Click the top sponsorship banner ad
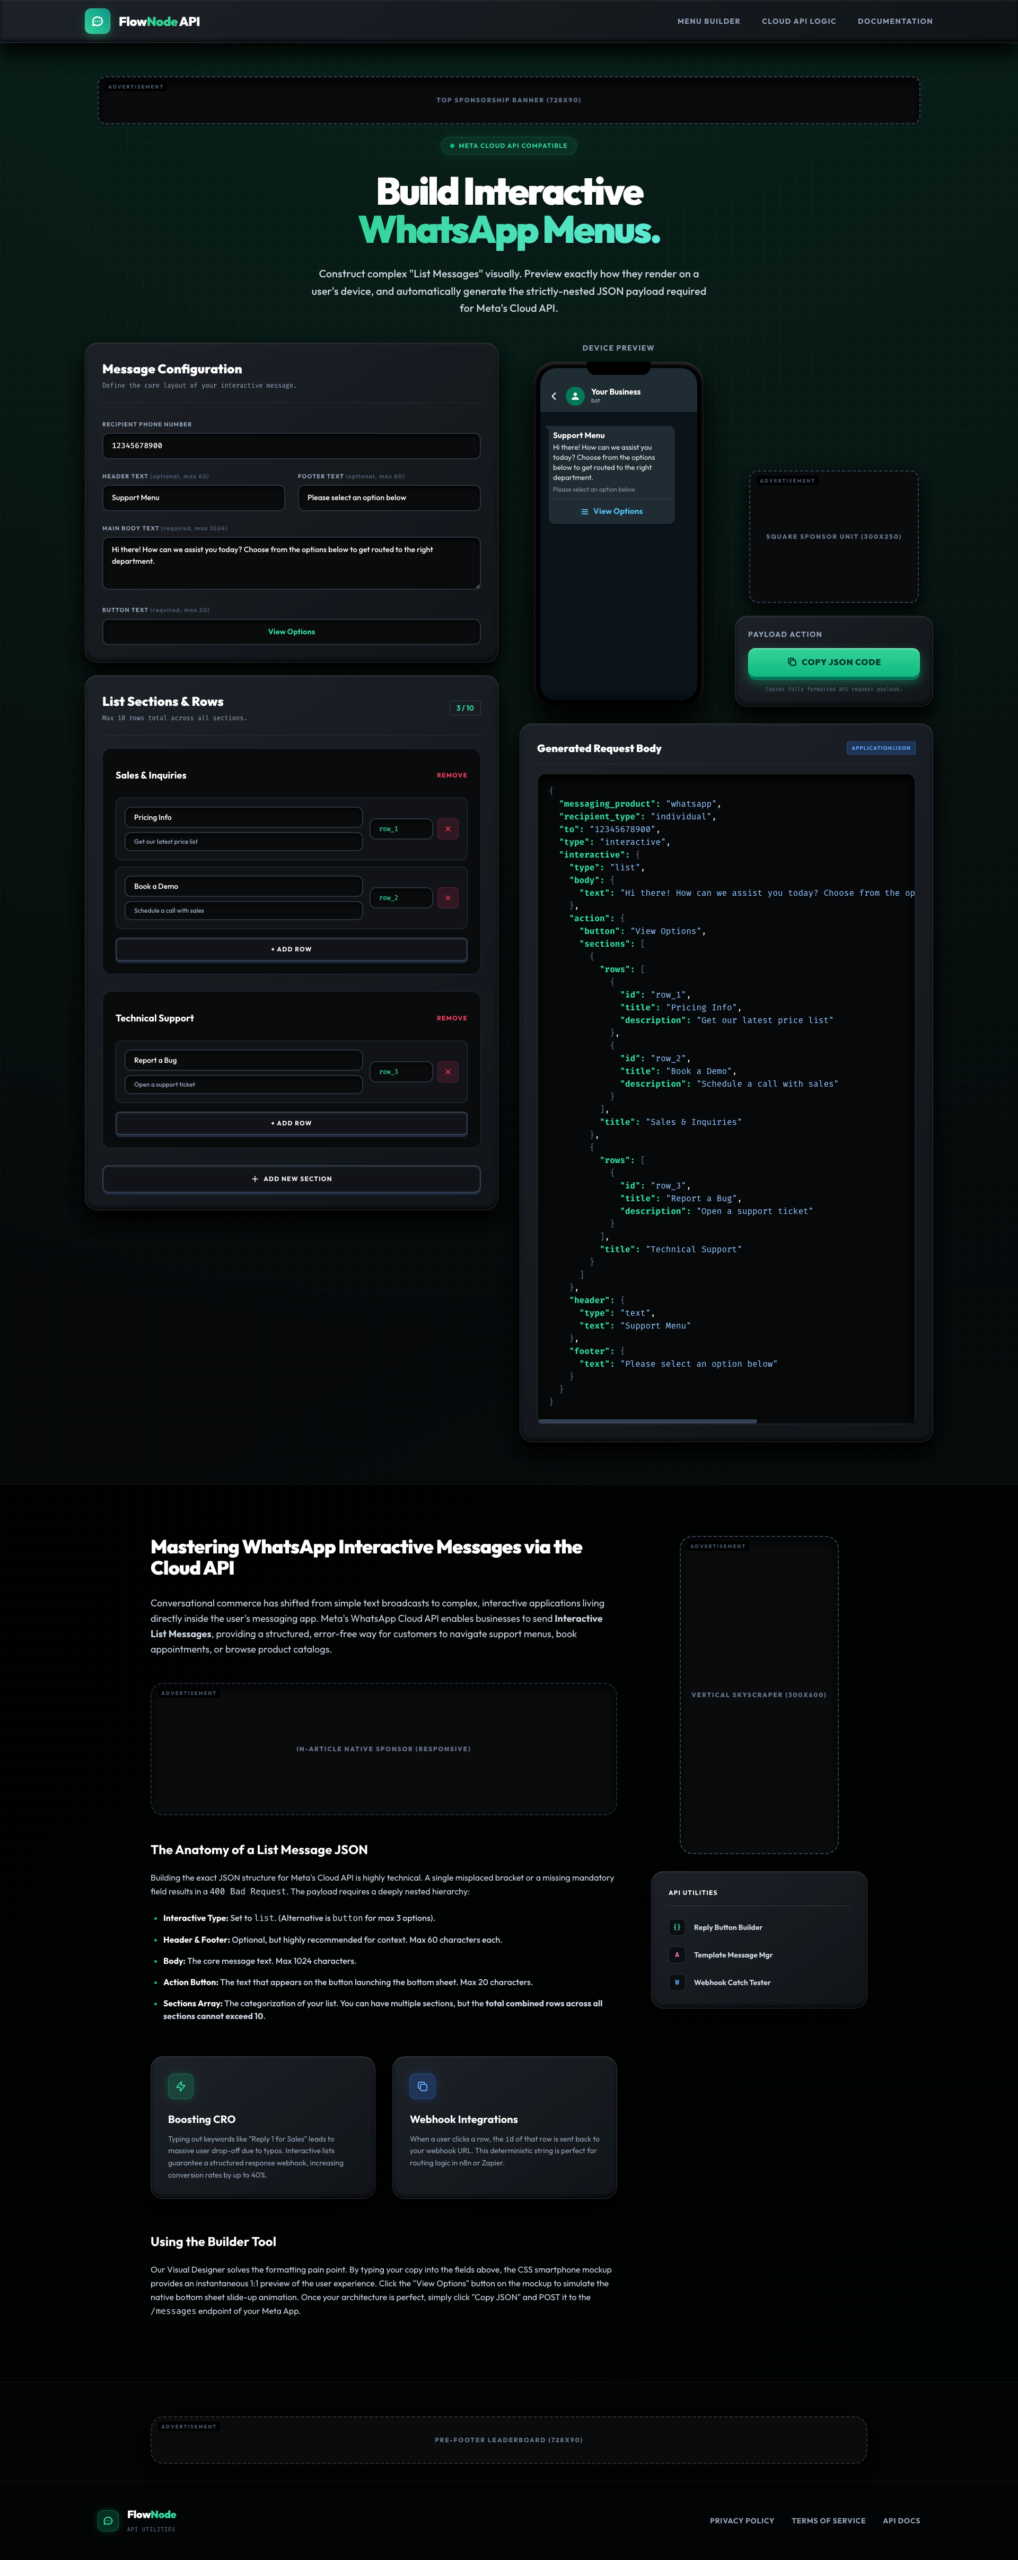The image size is (1018, 2560). click(509, 100)
